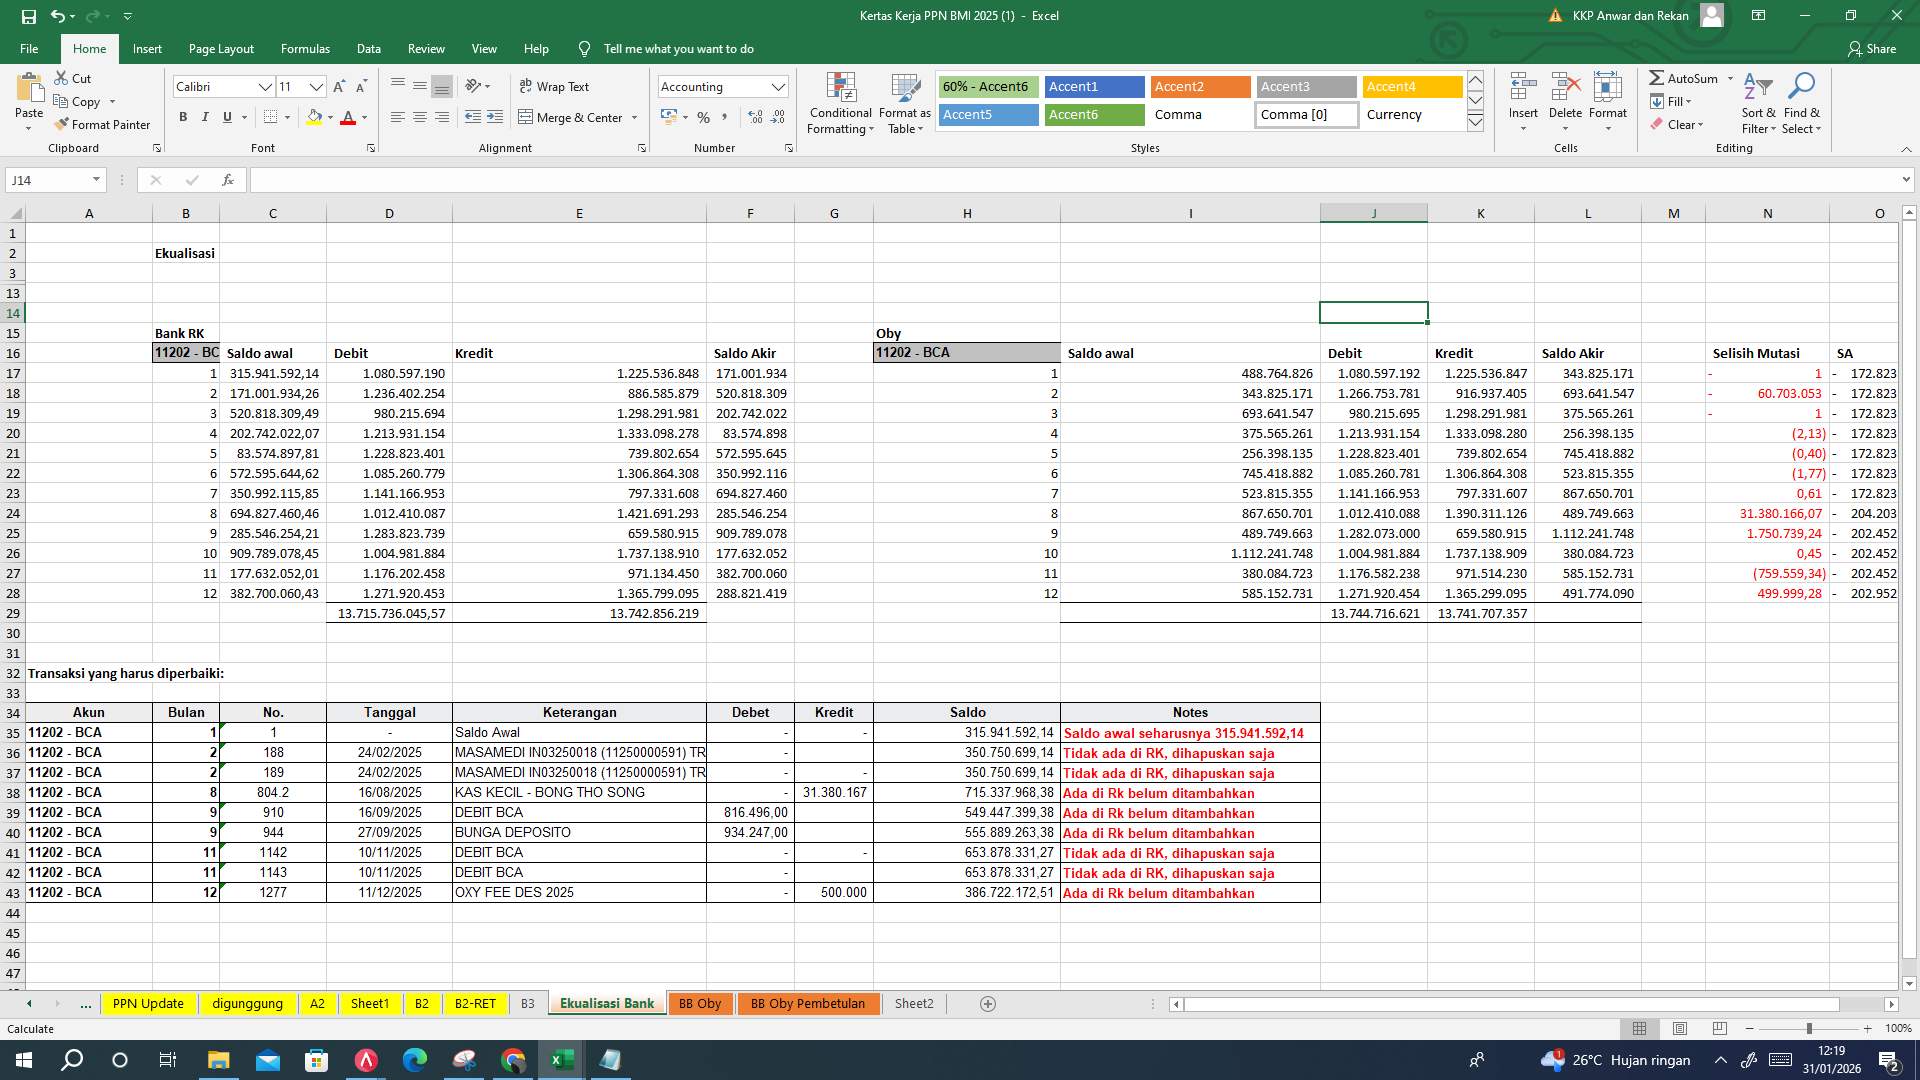Open the Accounting number format dropdown

point(780,87)
